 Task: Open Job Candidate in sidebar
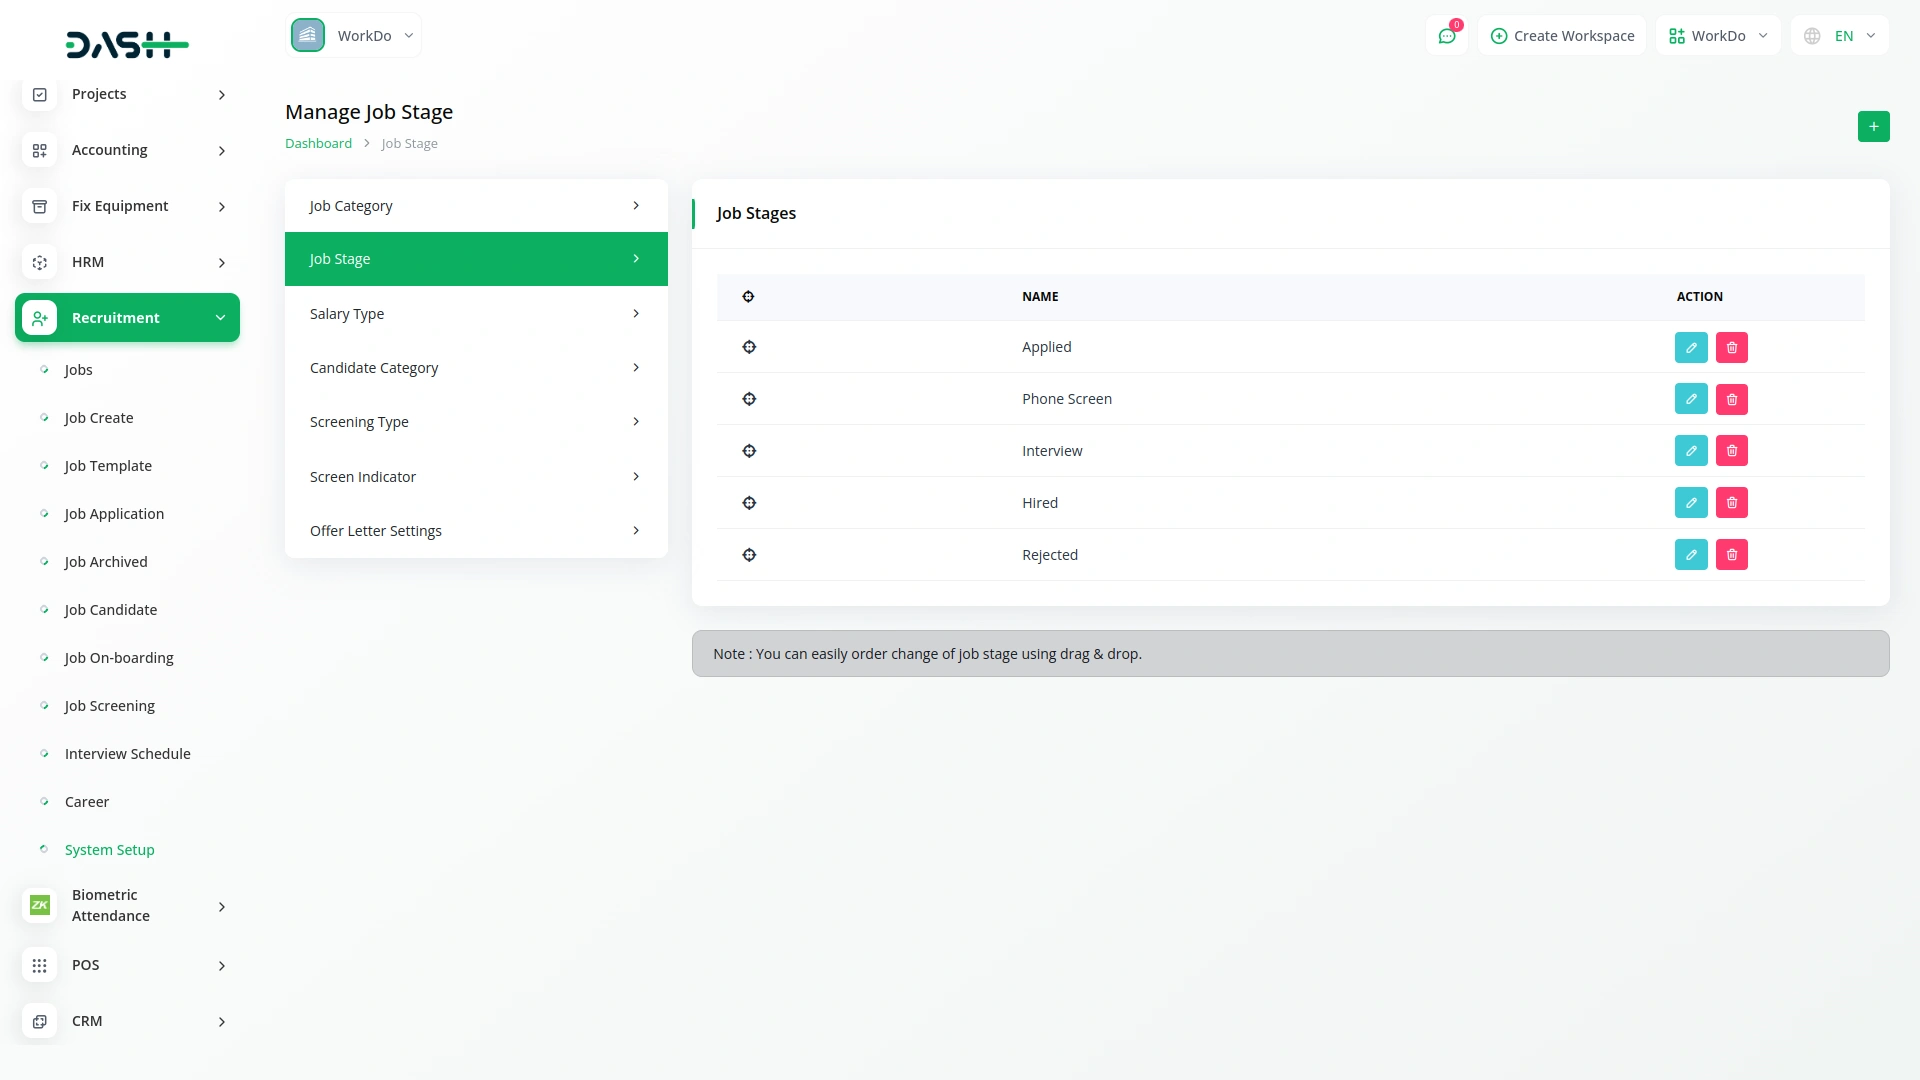[x=111, y=610]
